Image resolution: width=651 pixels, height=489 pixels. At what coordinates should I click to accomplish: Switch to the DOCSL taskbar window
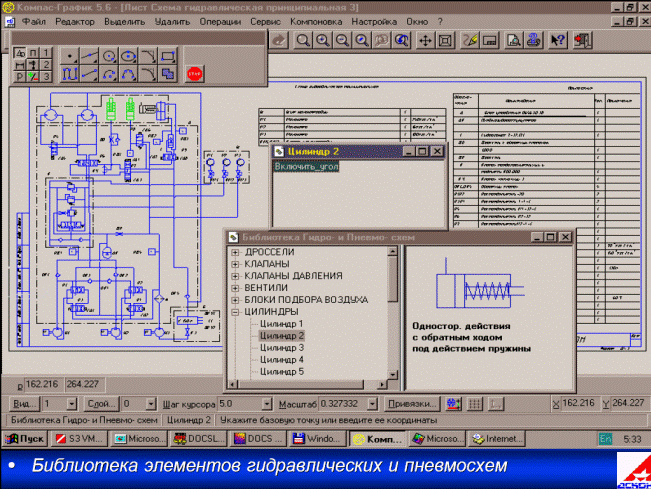pos(198,439)
